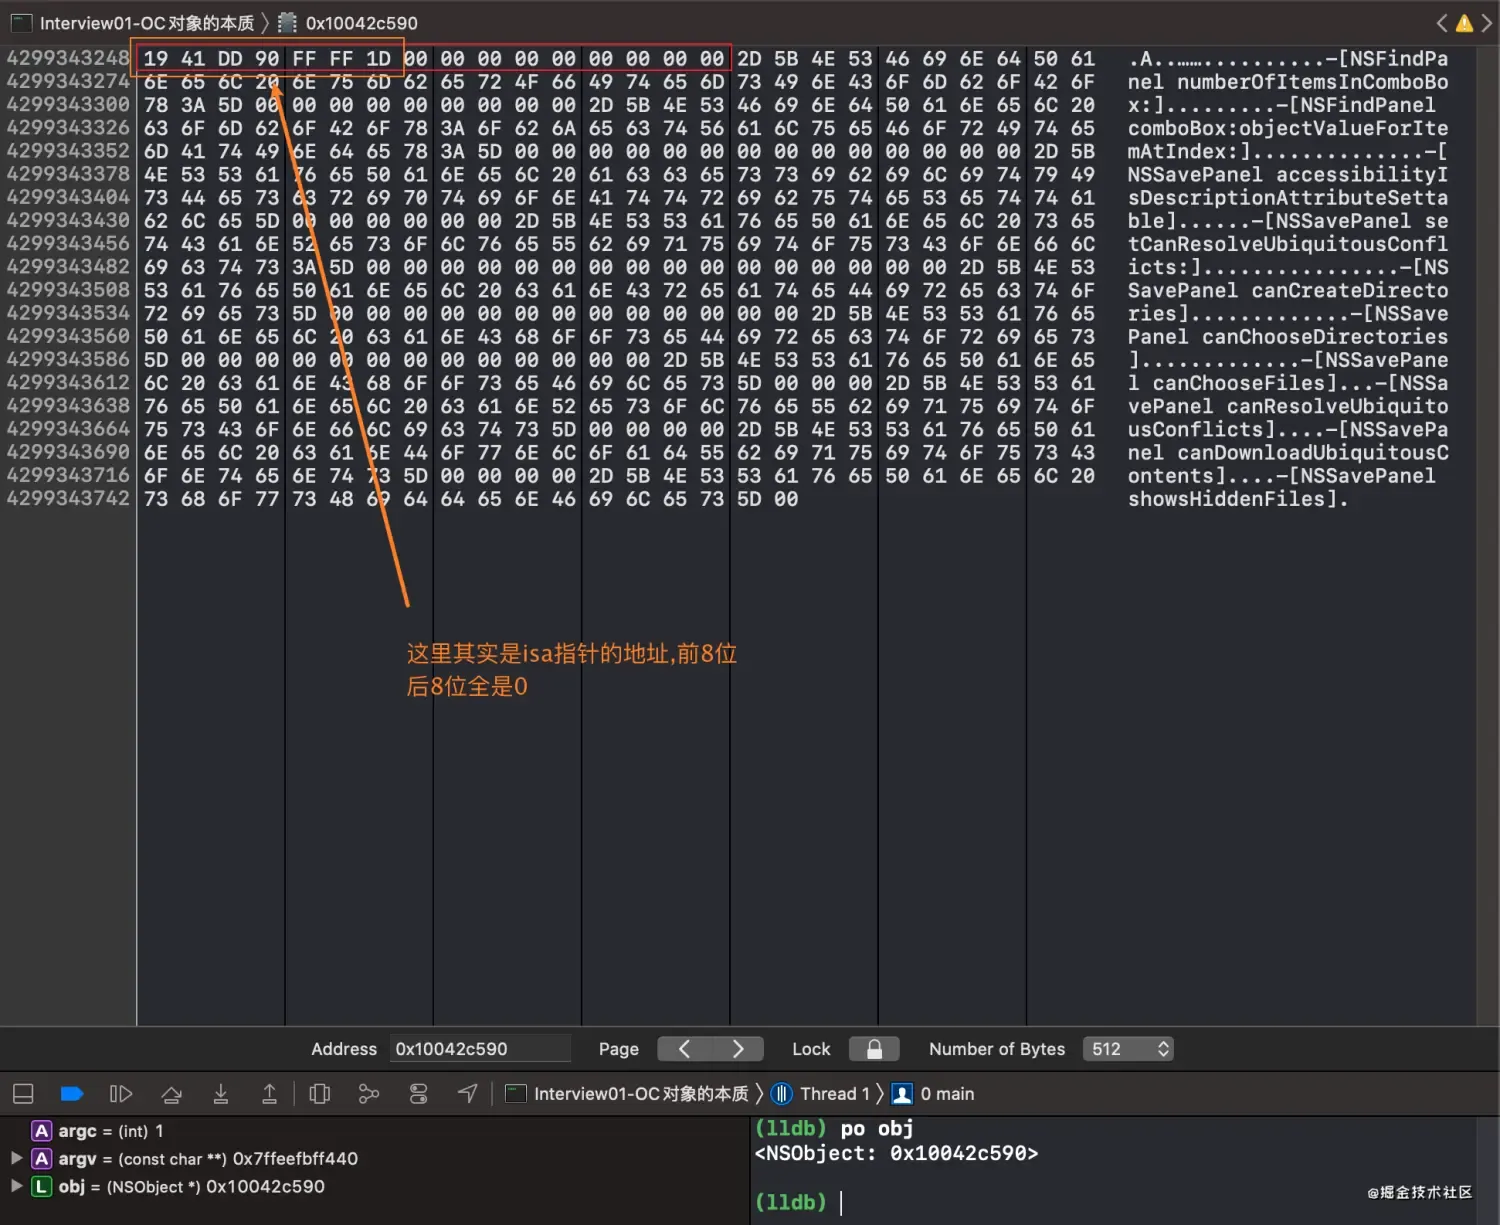Expand the obj variable
The image size is (1500, 1225).
[16, 1186]
